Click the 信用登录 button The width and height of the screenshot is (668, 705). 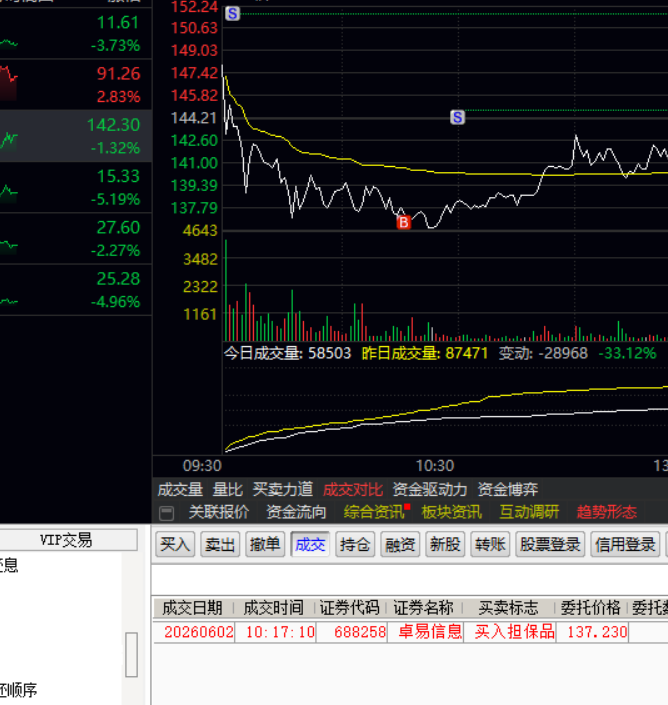click(625, 544)
